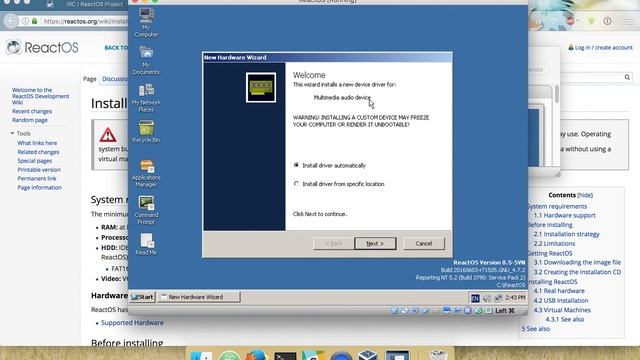Open My Documents desktop icon
Screen dimensions: 640x360
(146, 60)
